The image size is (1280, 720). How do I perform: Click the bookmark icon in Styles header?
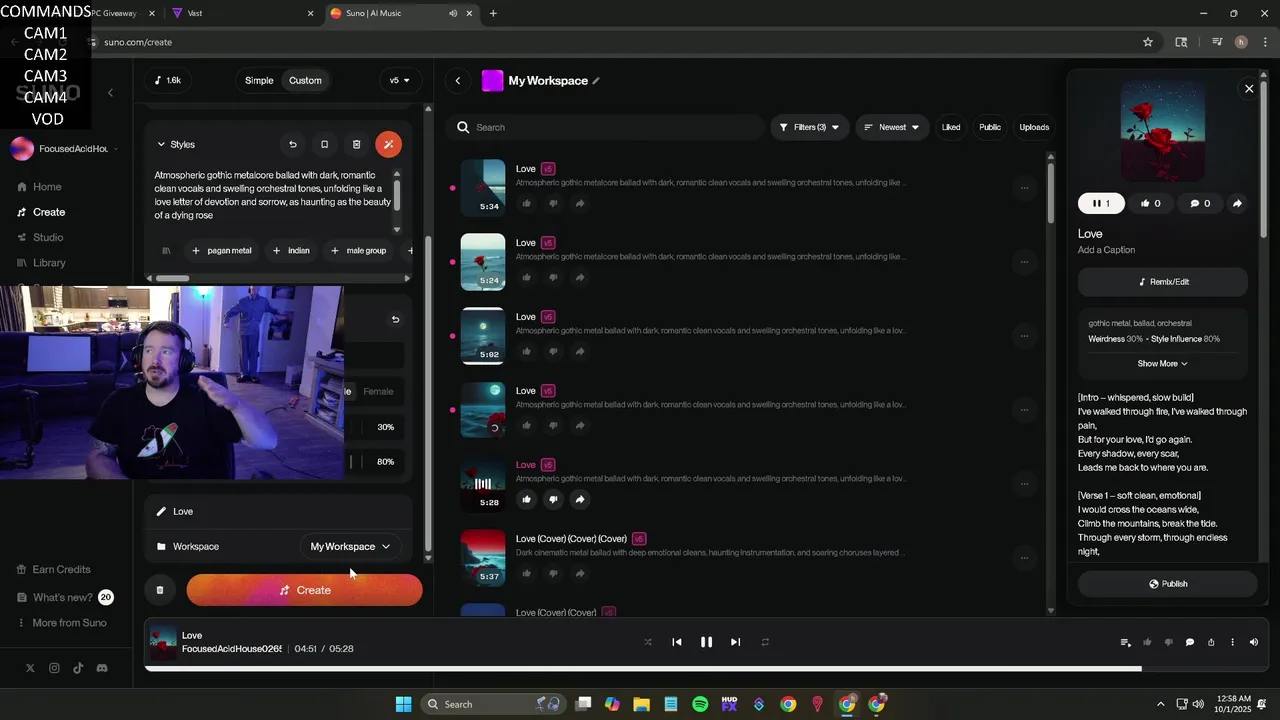[324, 144]
